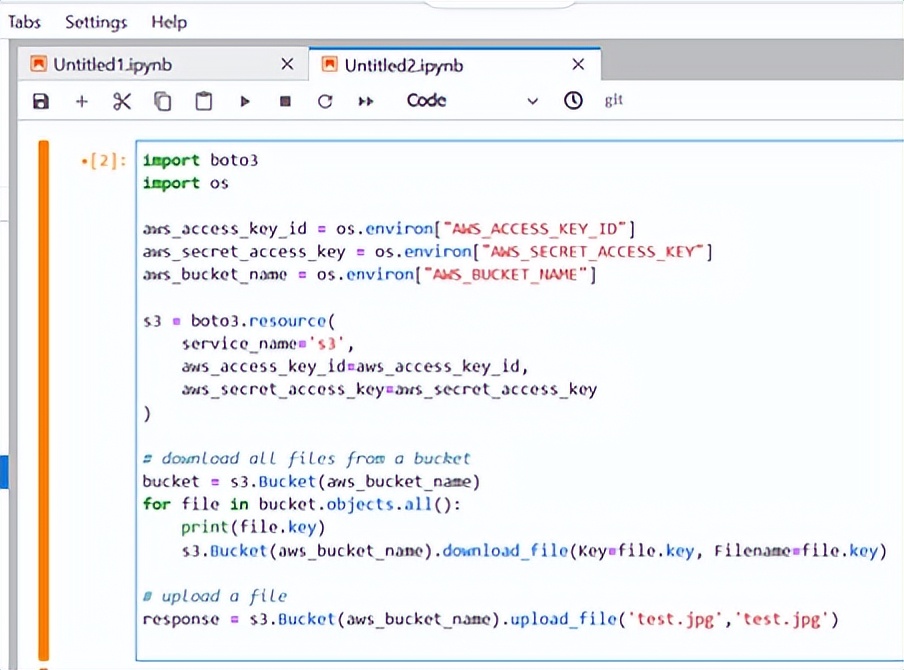Paste cell from the clipboard

[x=203, y=100]
